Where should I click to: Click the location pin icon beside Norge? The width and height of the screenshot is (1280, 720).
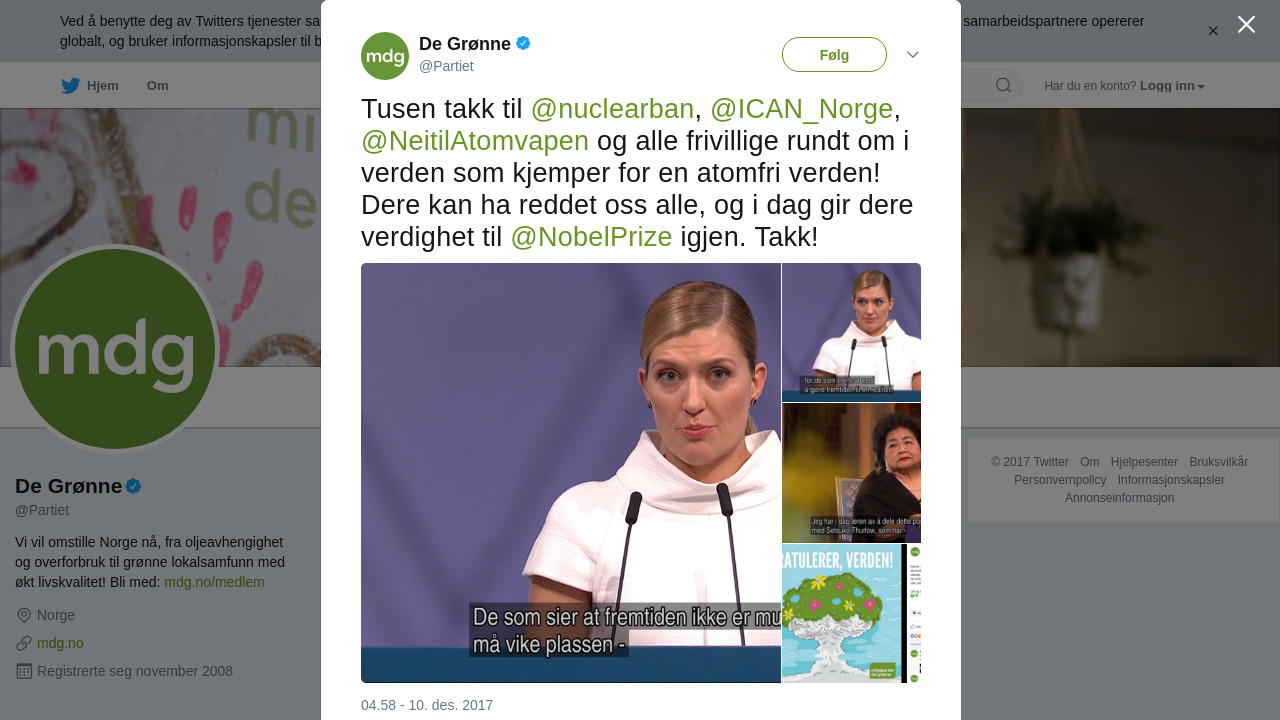tap(24, 615)
